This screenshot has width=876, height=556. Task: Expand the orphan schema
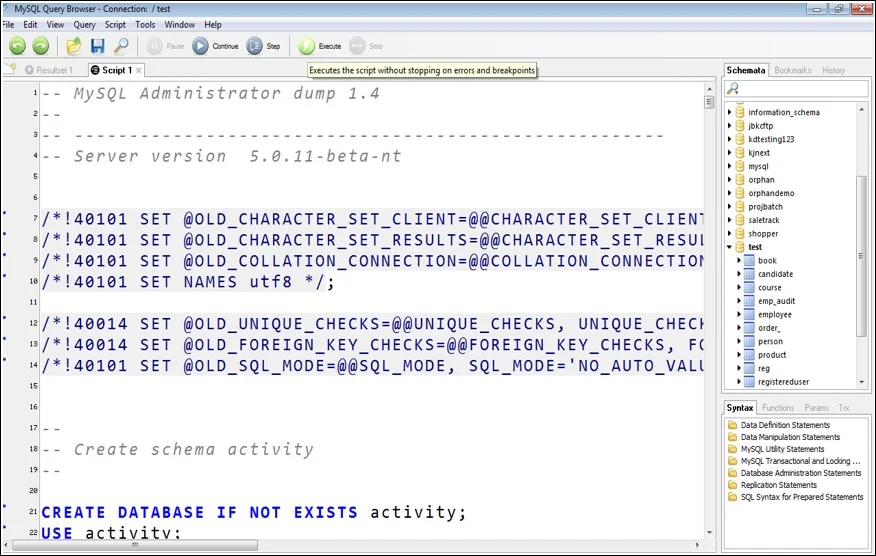coord(730,179)
